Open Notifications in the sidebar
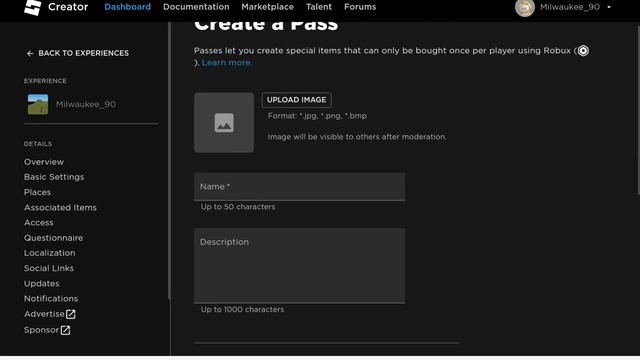Viewport: 640px width, 360px height. 51,298
